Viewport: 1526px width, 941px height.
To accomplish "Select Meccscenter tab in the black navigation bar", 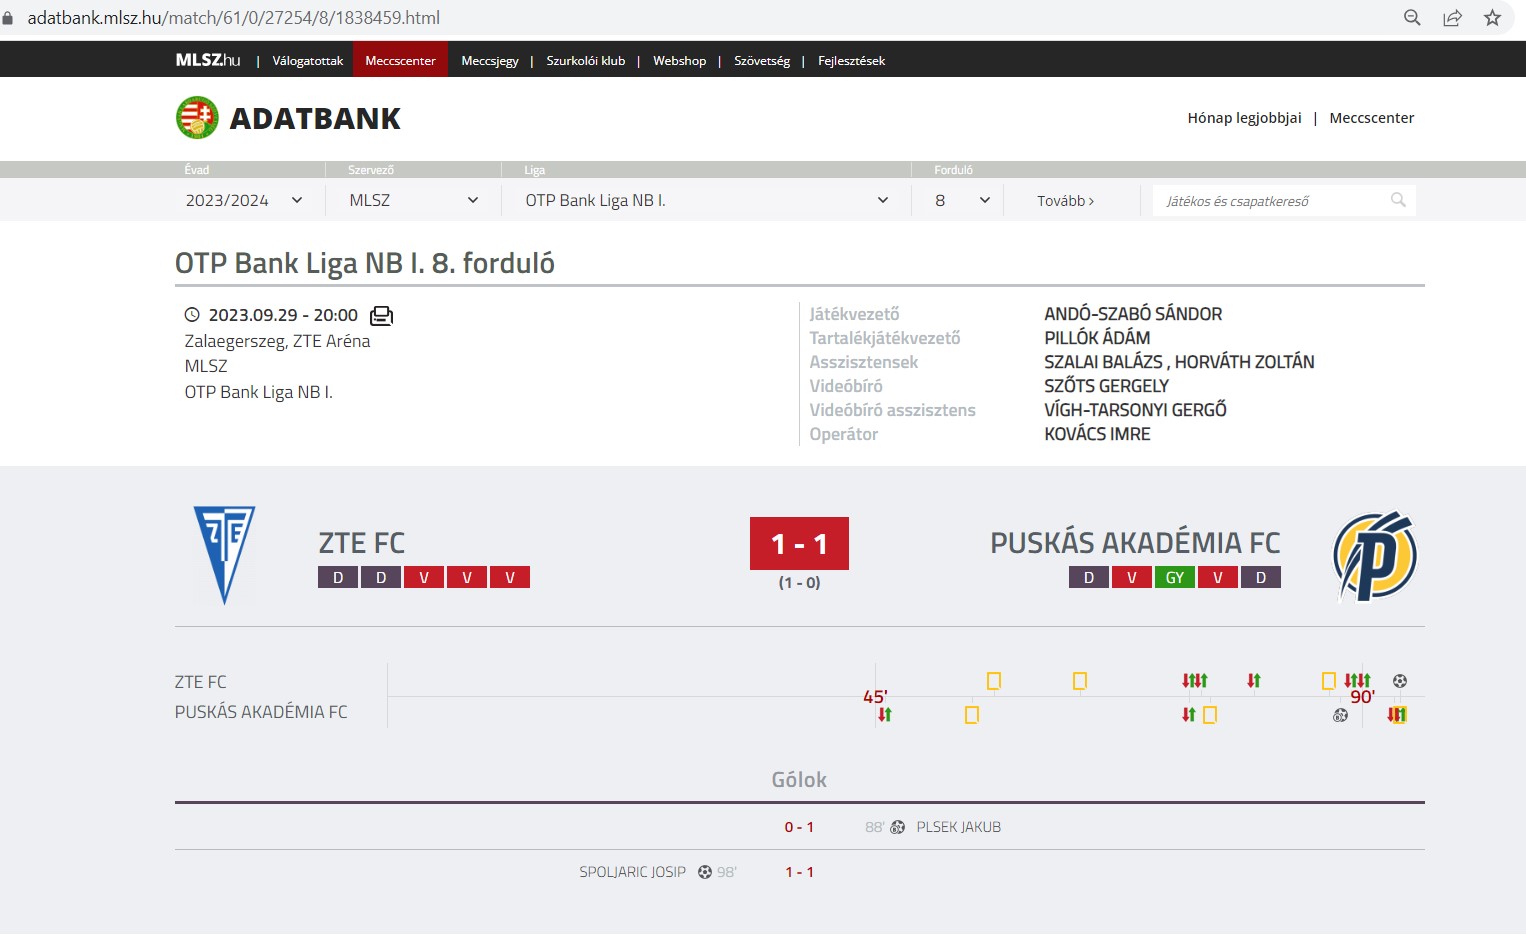I will pyautogui.click(x=400, y=60).
